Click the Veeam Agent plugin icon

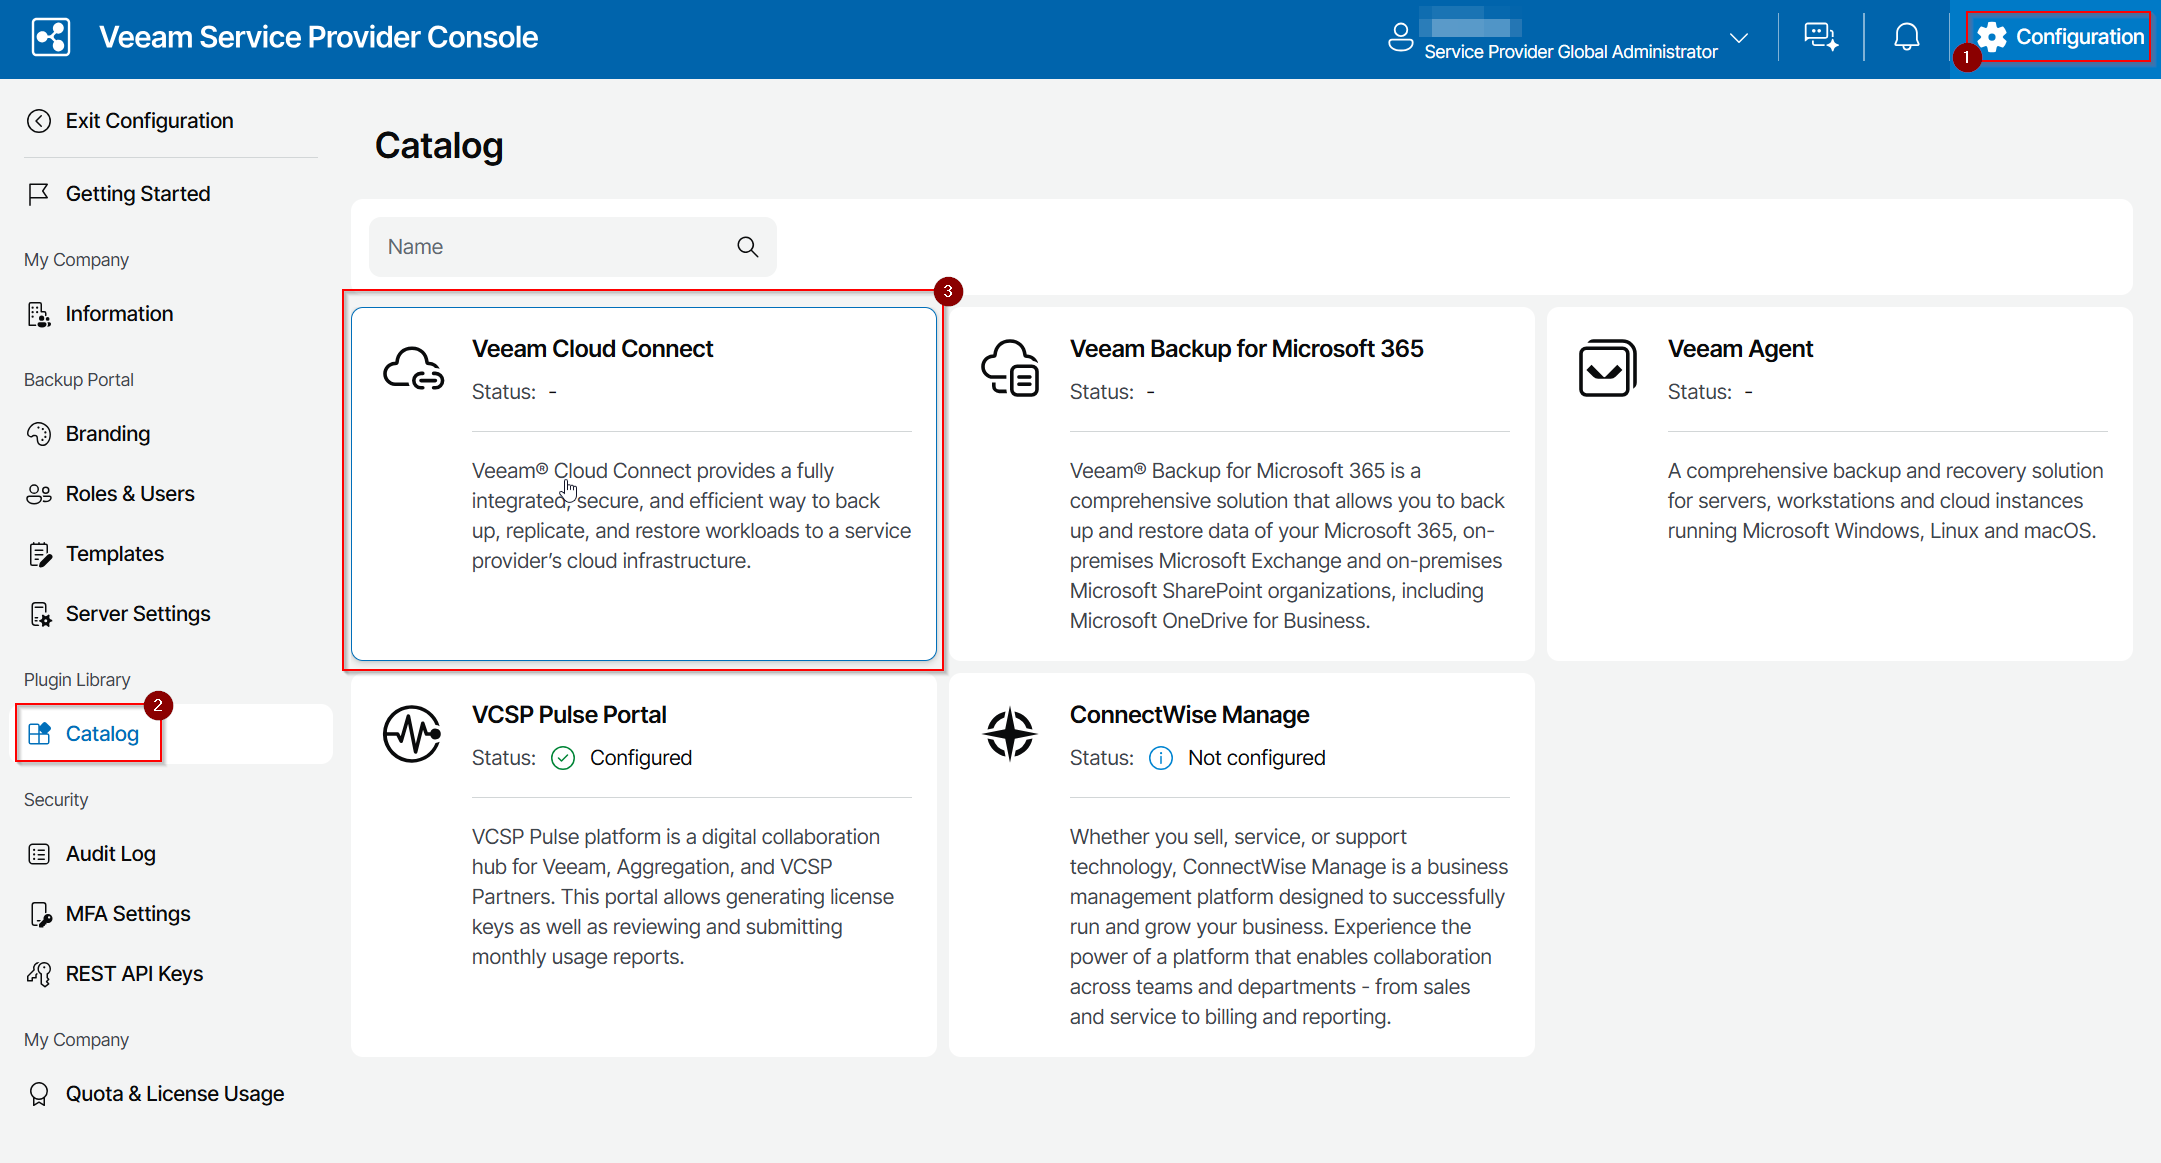tap(1607, 368)
